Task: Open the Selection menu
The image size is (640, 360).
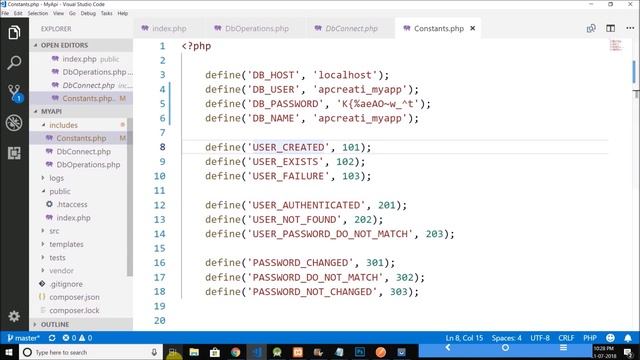Action: point(38,13)
